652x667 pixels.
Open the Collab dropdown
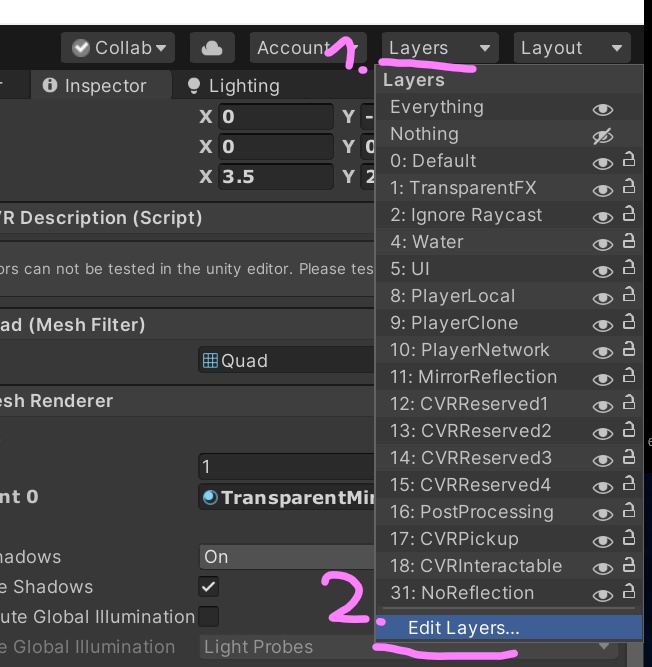pyautogui.click(x=119, y=48)
